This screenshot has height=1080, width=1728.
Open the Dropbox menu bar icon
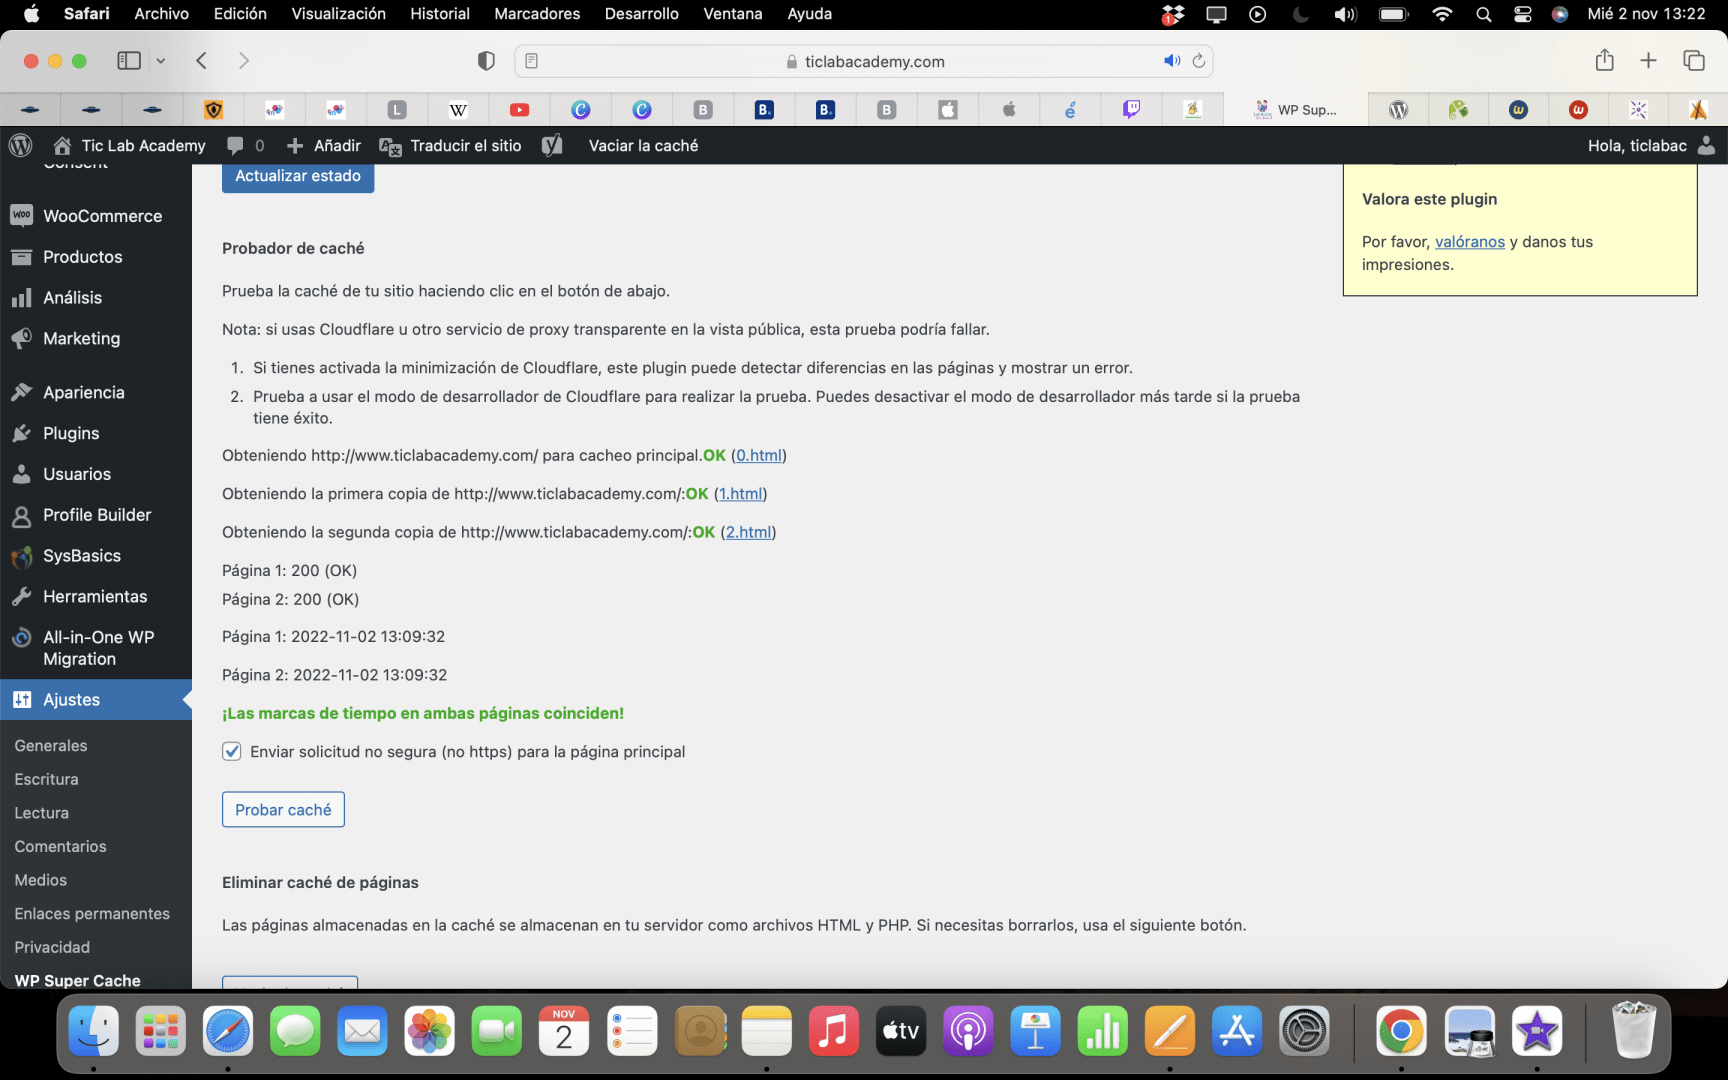(x=1173, y=14)
